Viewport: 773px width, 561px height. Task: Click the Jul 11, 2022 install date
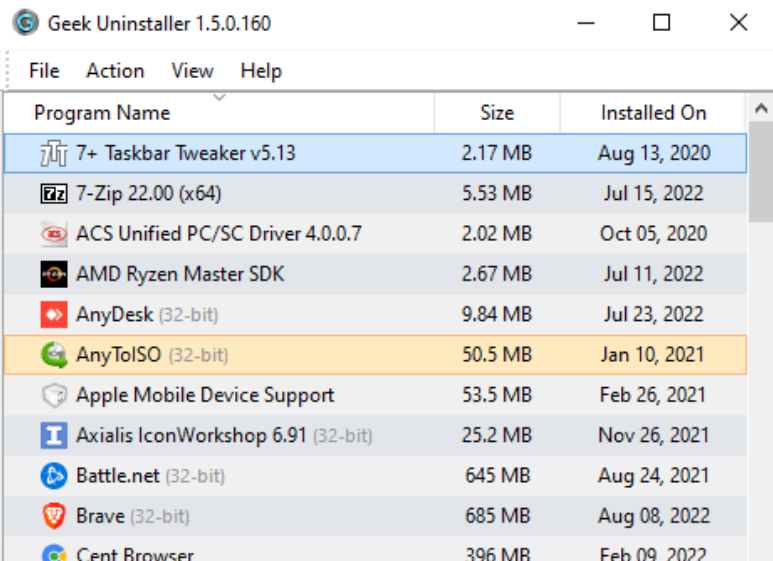point(654,274)
